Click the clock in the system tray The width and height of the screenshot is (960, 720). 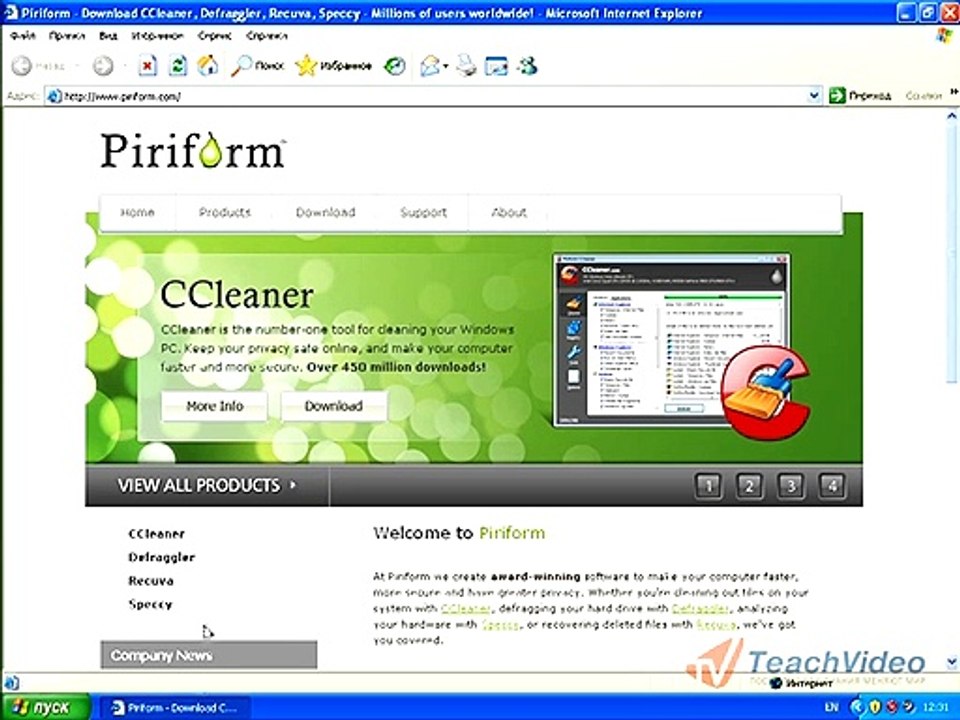pyautogui.click(x=935, y=708)
